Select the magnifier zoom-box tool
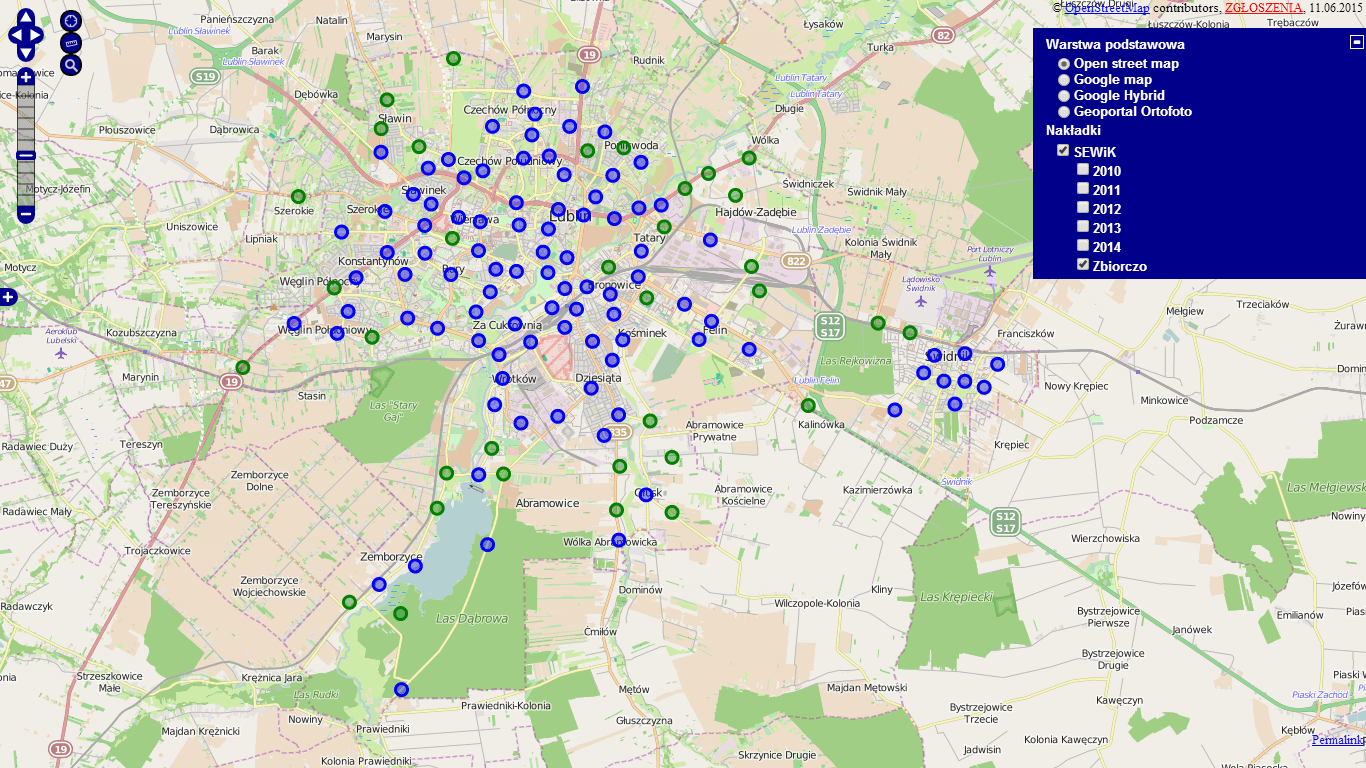 71,65
